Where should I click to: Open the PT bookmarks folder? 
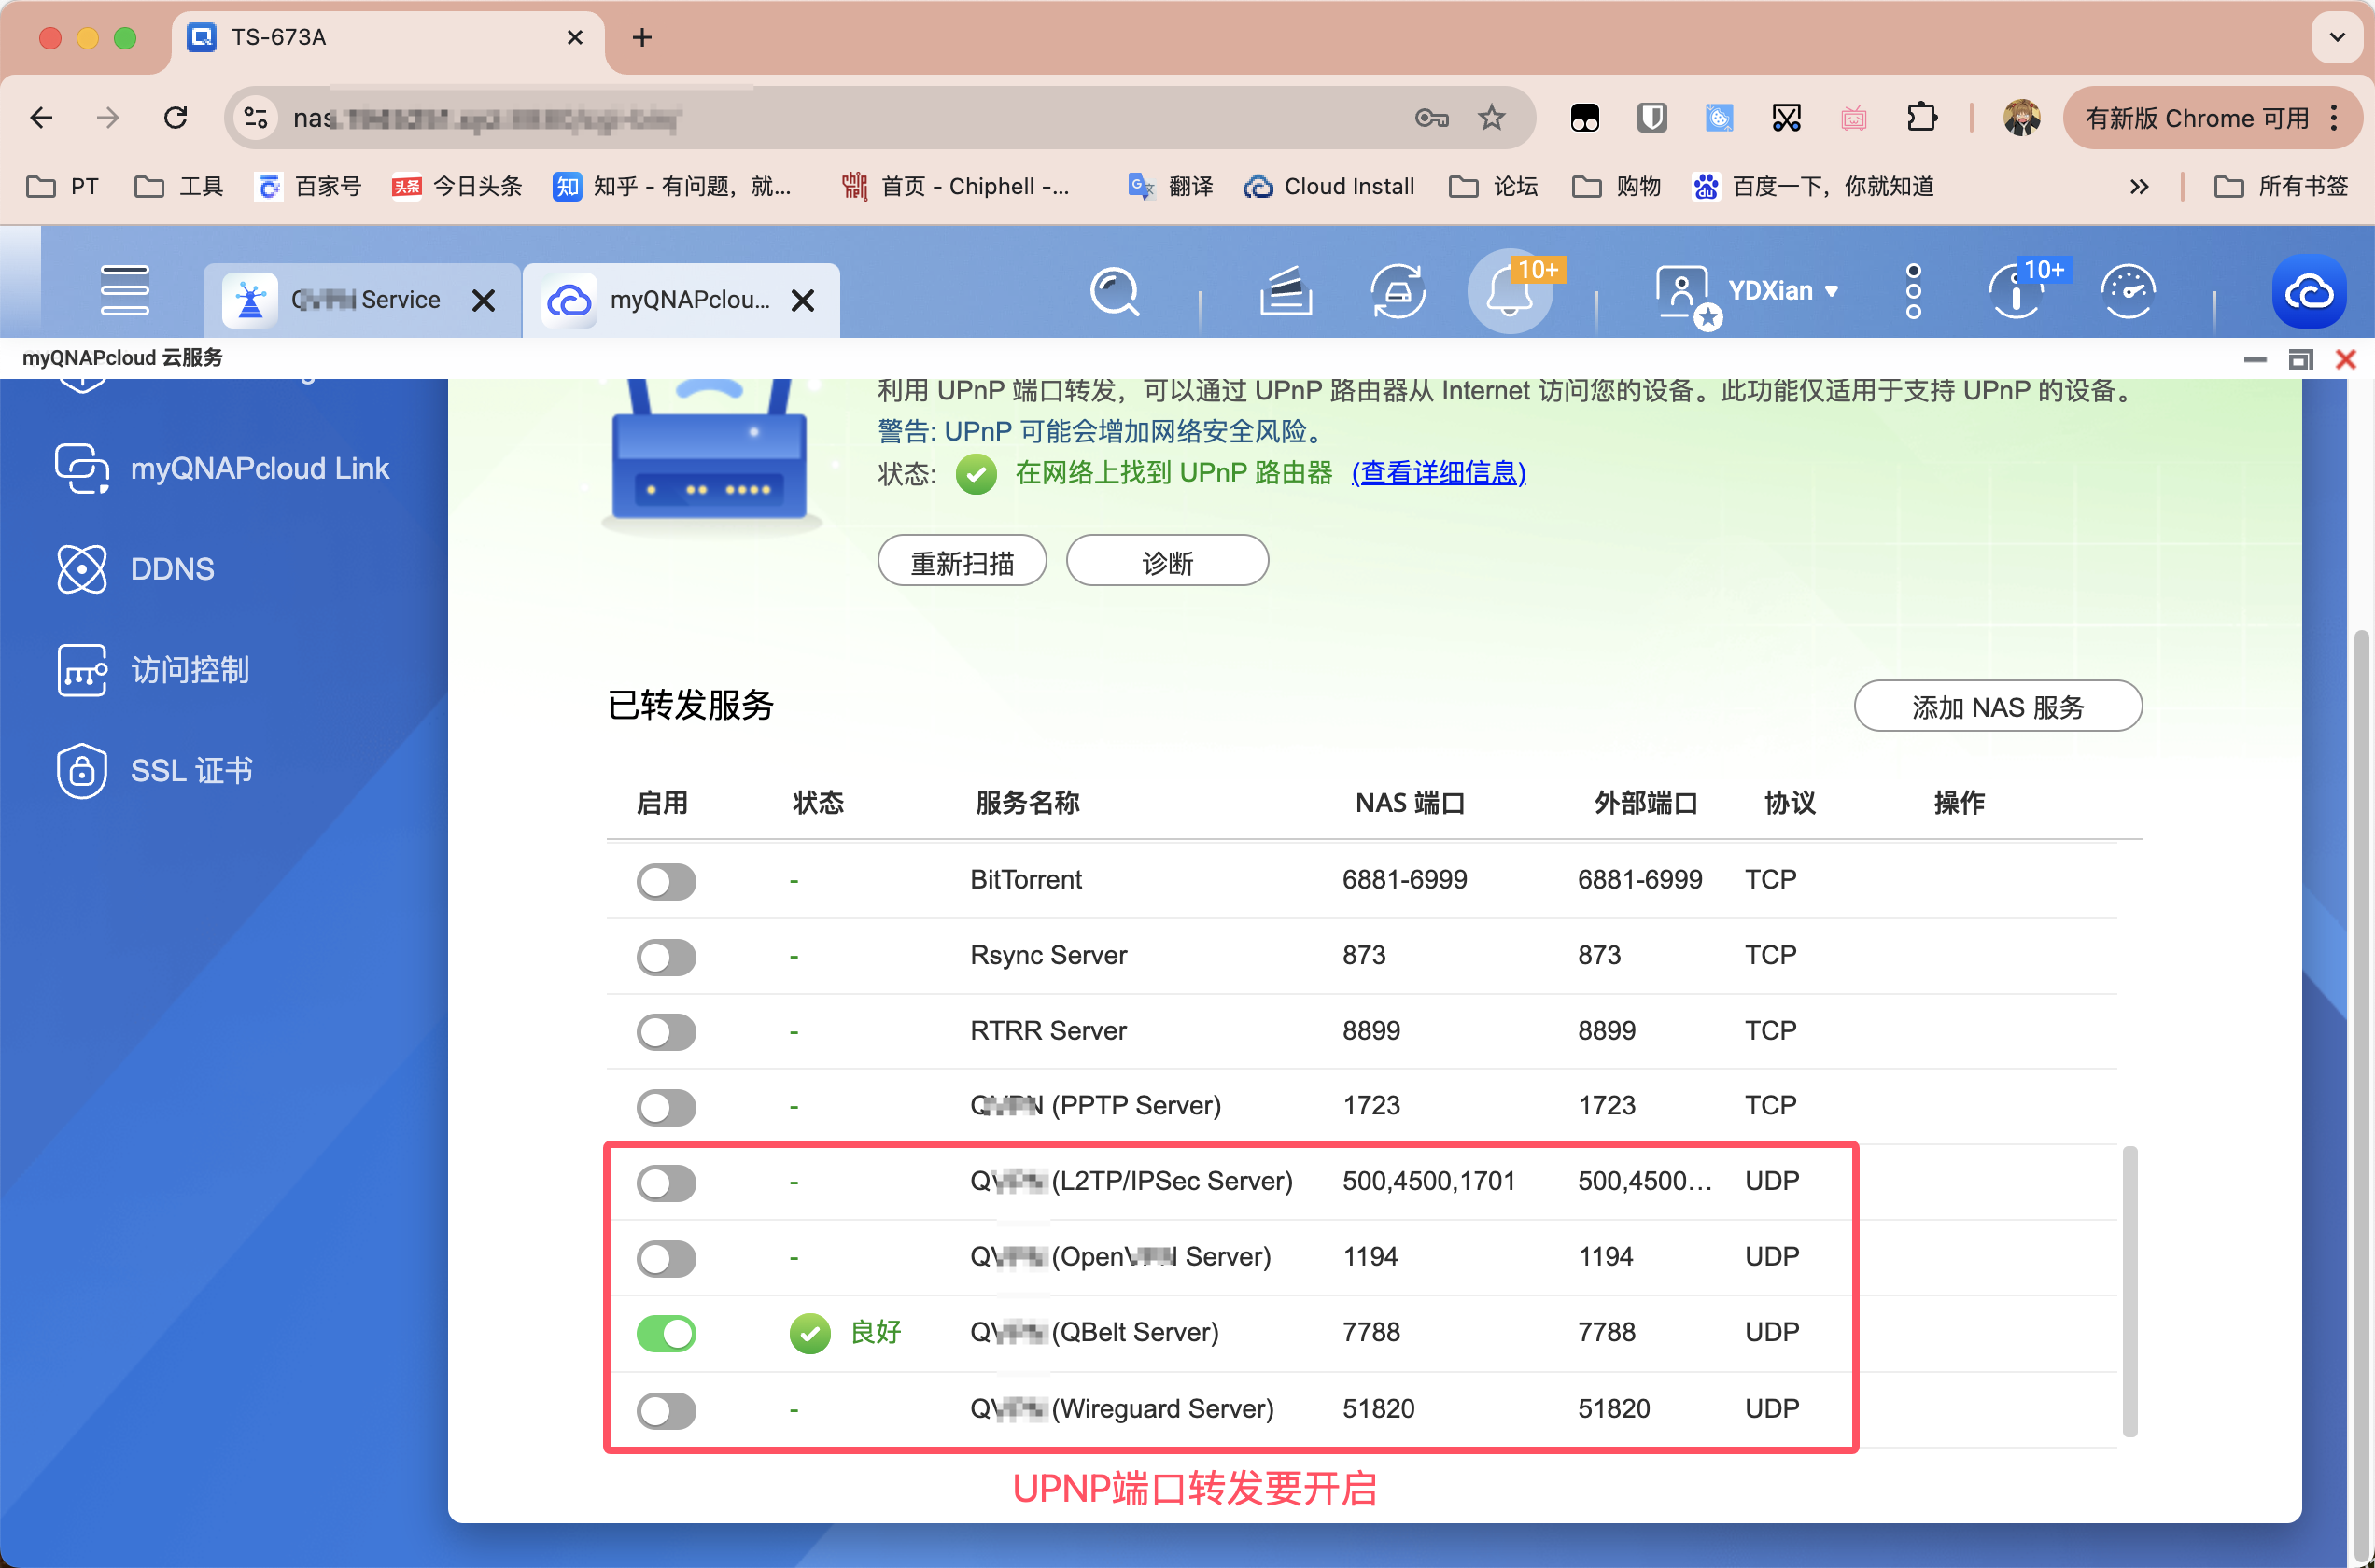pos(63,186)
